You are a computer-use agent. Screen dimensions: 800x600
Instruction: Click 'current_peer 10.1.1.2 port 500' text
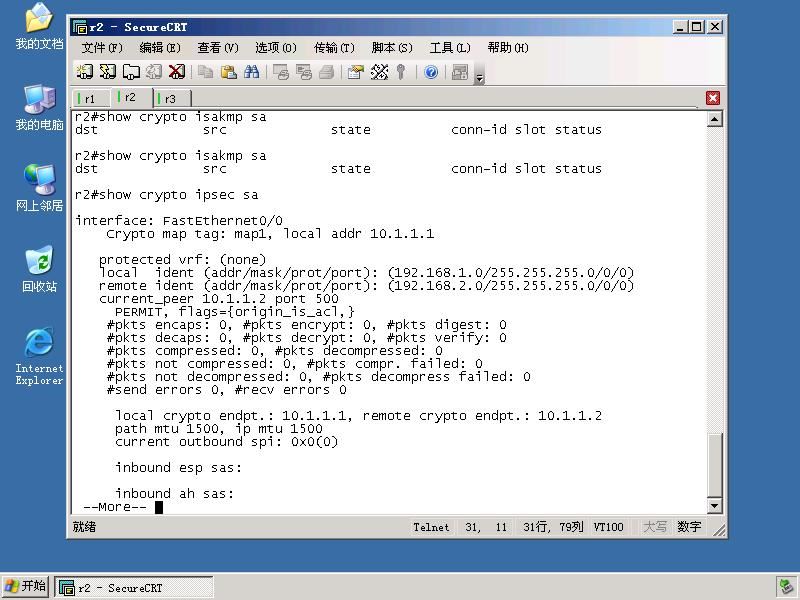click(219, 299)
